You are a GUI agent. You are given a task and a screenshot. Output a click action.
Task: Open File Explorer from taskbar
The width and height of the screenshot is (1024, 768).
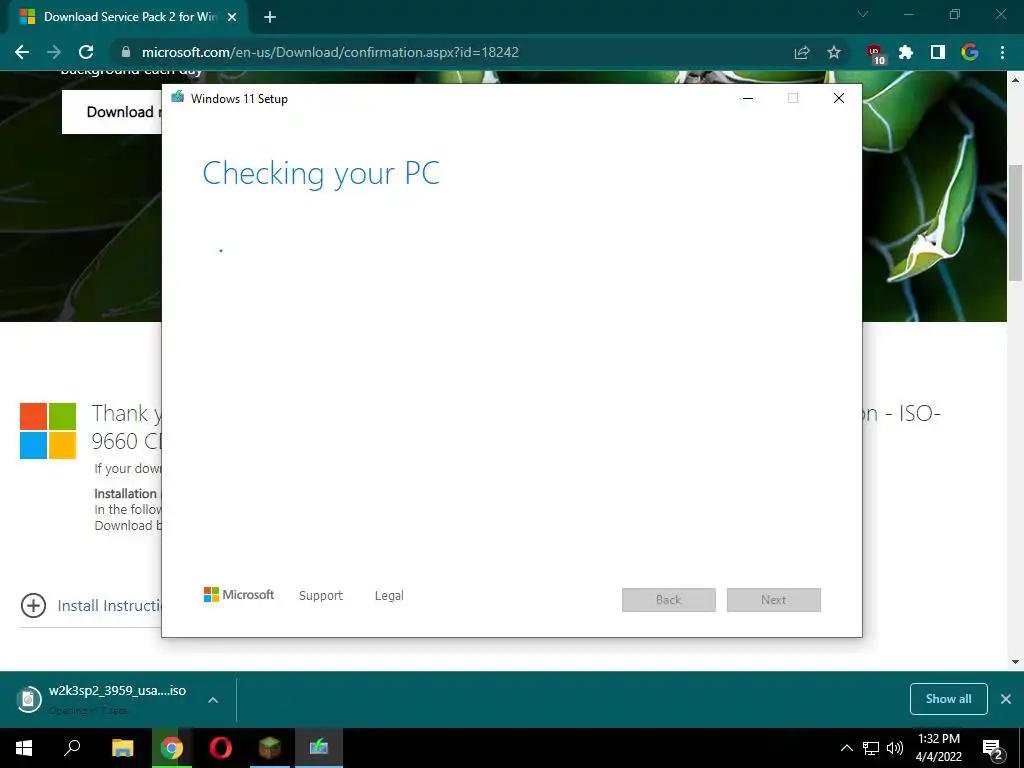(122, 748)
